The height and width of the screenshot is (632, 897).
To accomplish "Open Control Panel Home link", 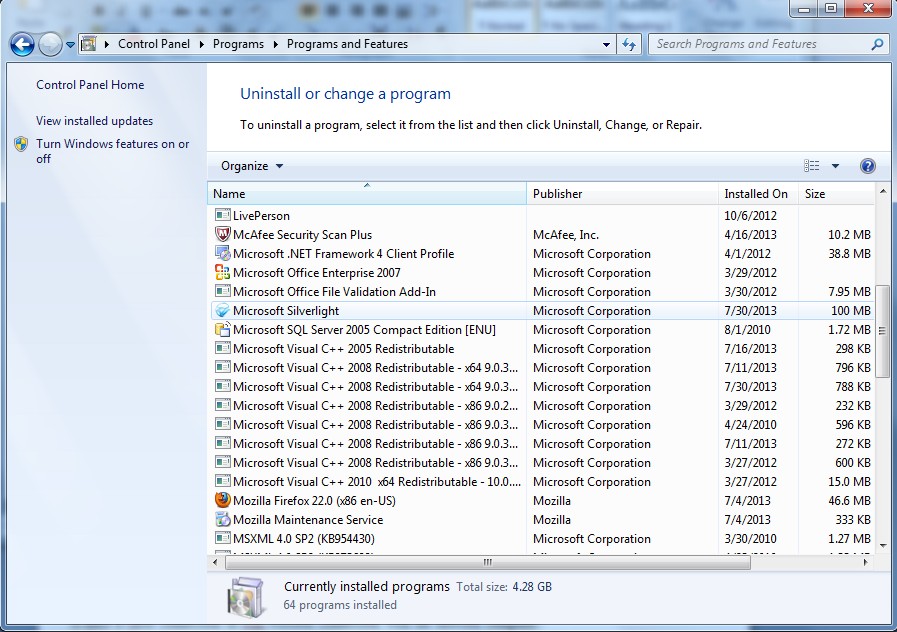I will (x=90, y=85).
